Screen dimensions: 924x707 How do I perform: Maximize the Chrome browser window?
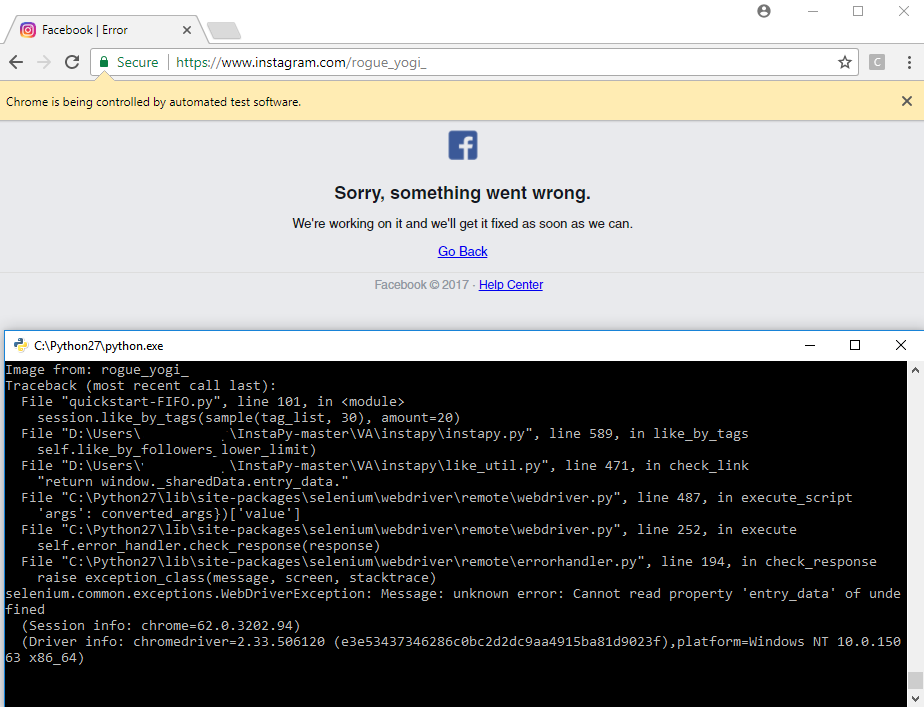(858, 11)
